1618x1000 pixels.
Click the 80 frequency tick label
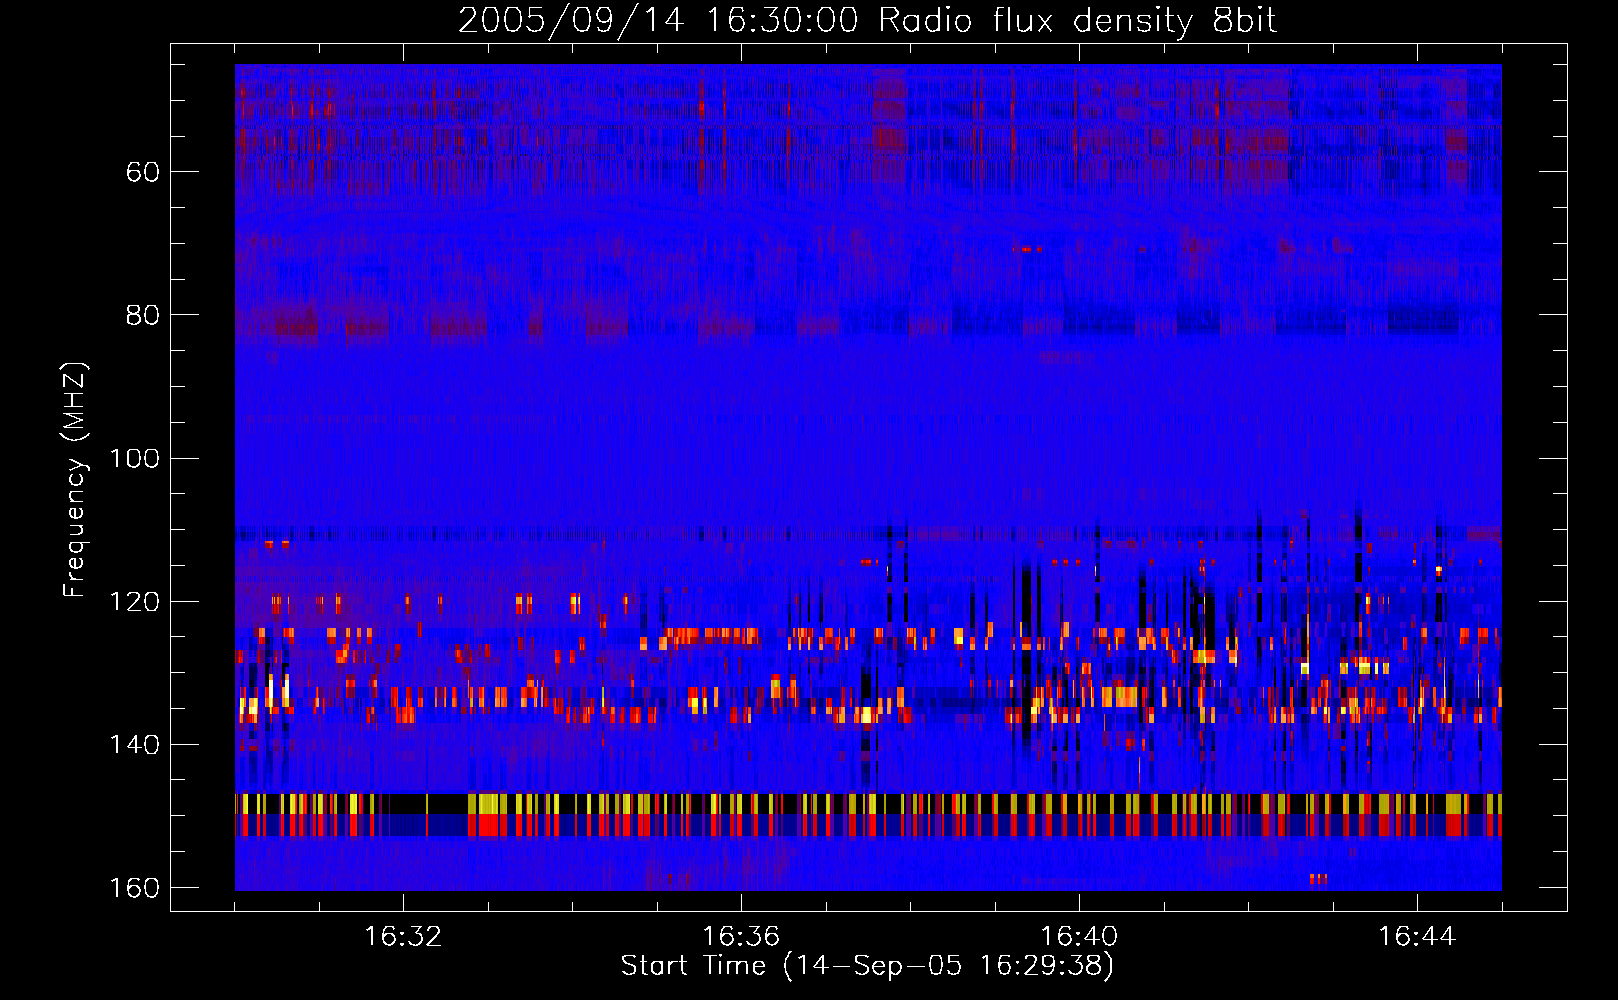pyautogui.click(x=144, y=315)
